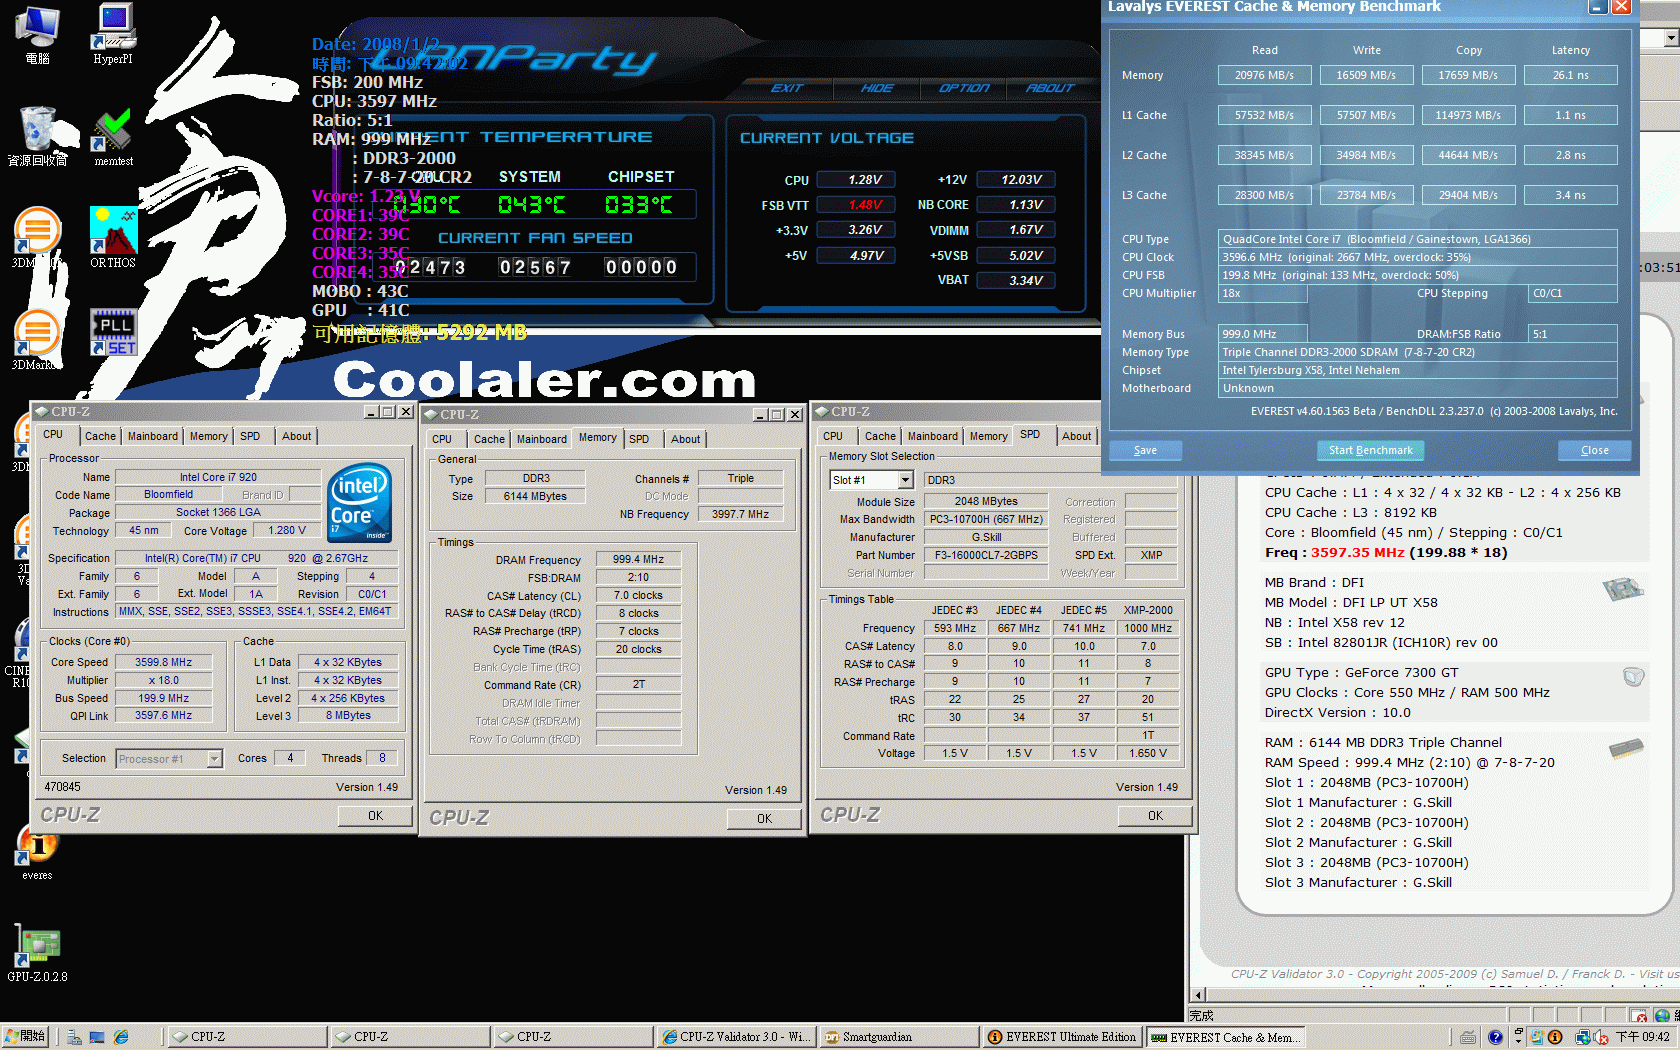Open the dropdown at the browser's top-right edge

(1671, 38)
